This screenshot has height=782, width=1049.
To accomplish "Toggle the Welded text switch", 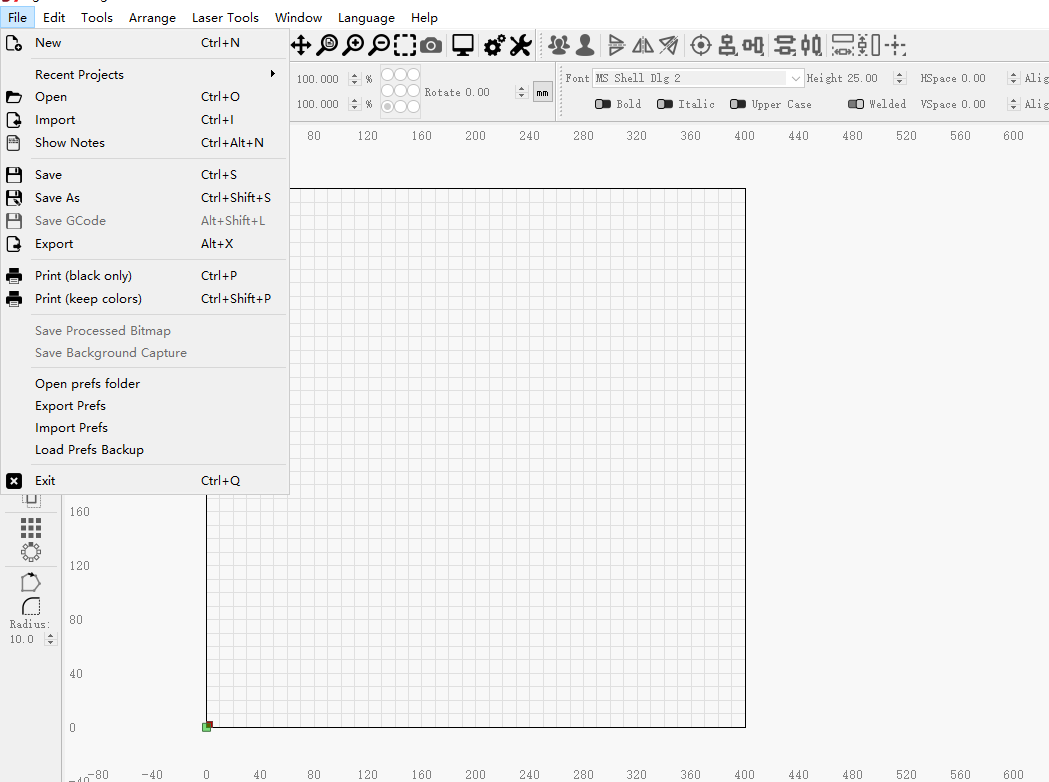I will pos(855,104).
